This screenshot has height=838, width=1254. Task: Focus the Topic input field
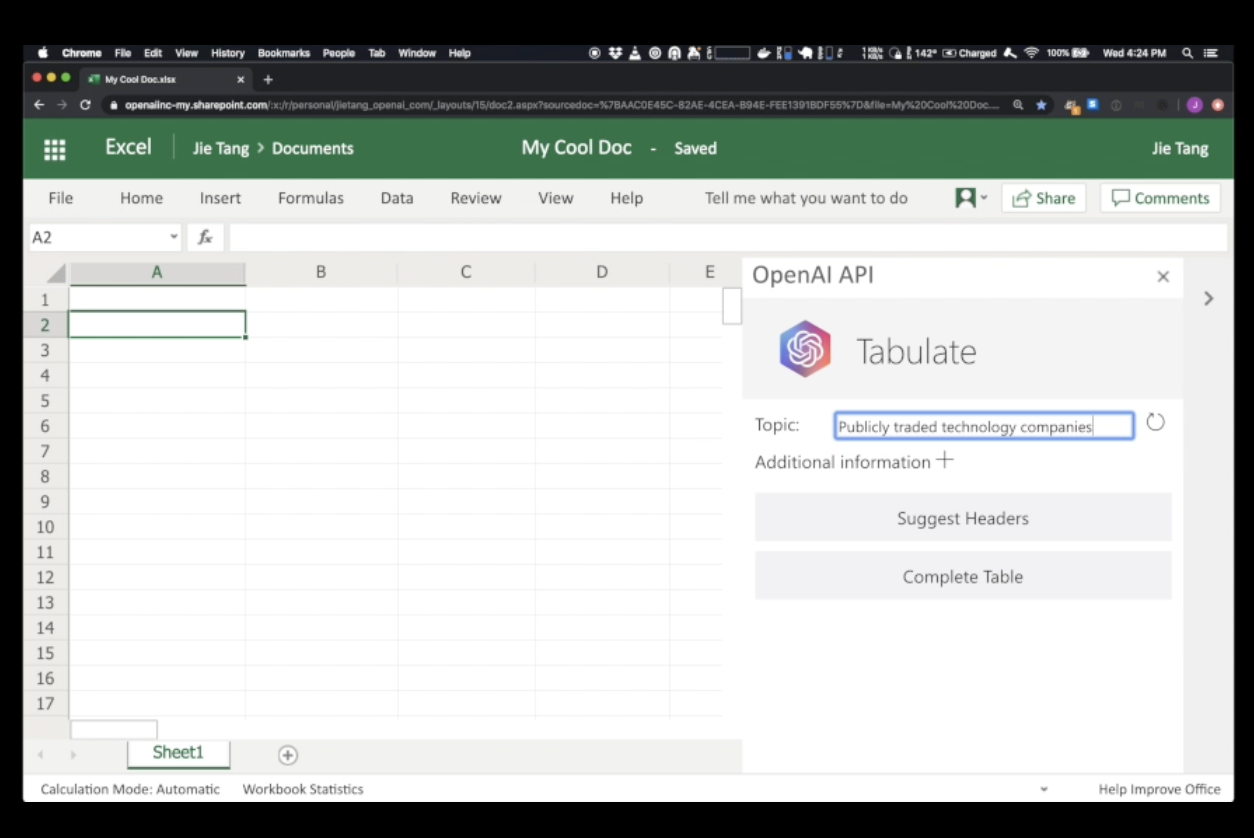click(984, 426)
